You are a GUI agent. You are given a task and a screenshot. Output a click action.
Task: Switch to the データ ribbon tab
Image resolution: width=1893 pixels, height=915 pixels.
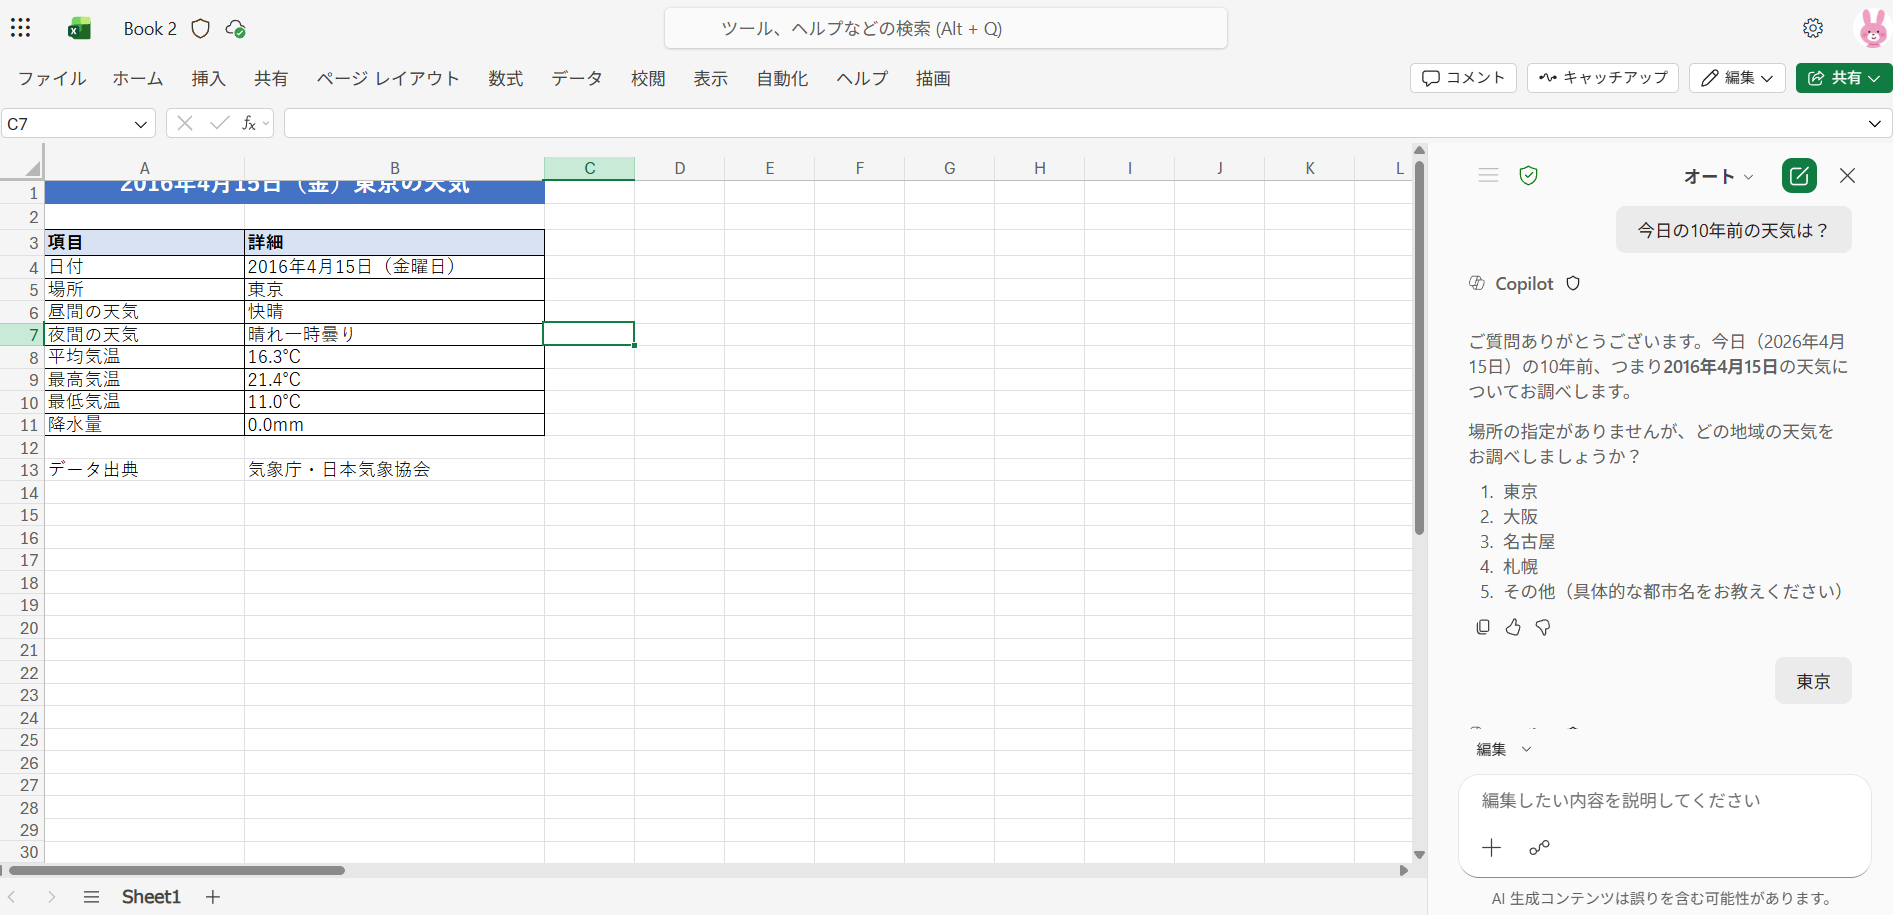576,78
